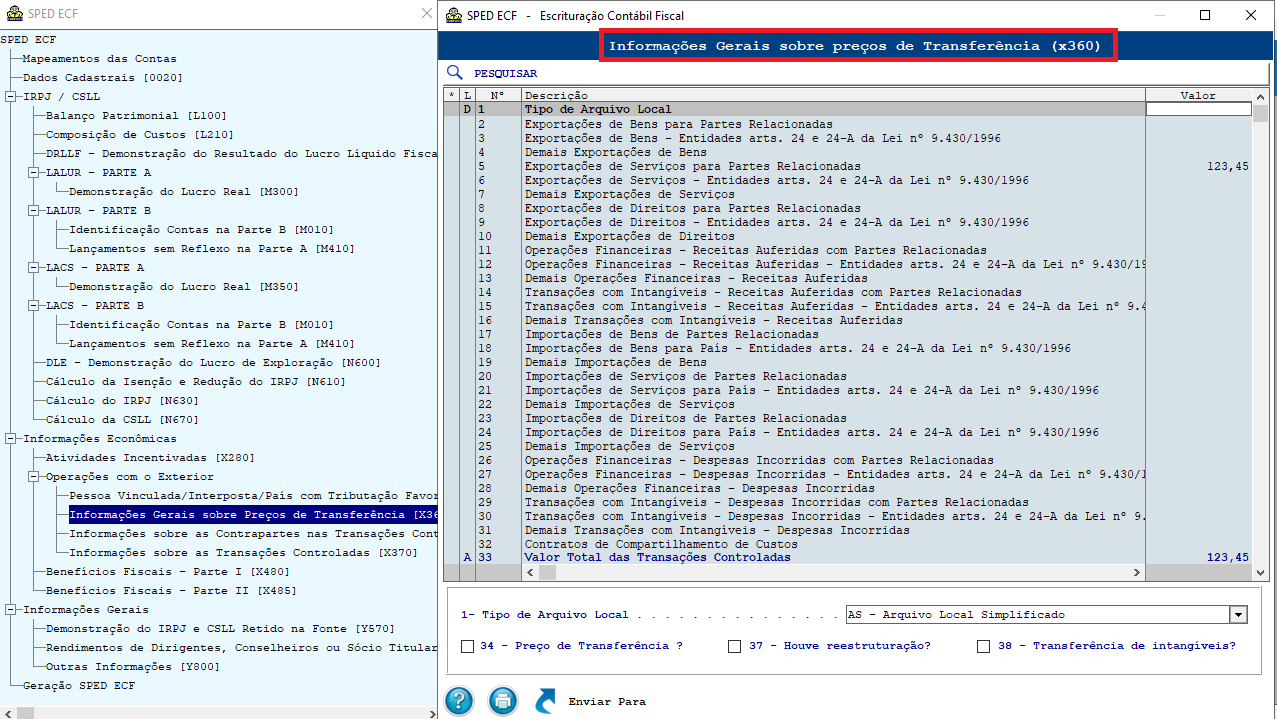Open Demonstração do Lucro Real [M300]
1277x719 pixels.
pos(183,192)
